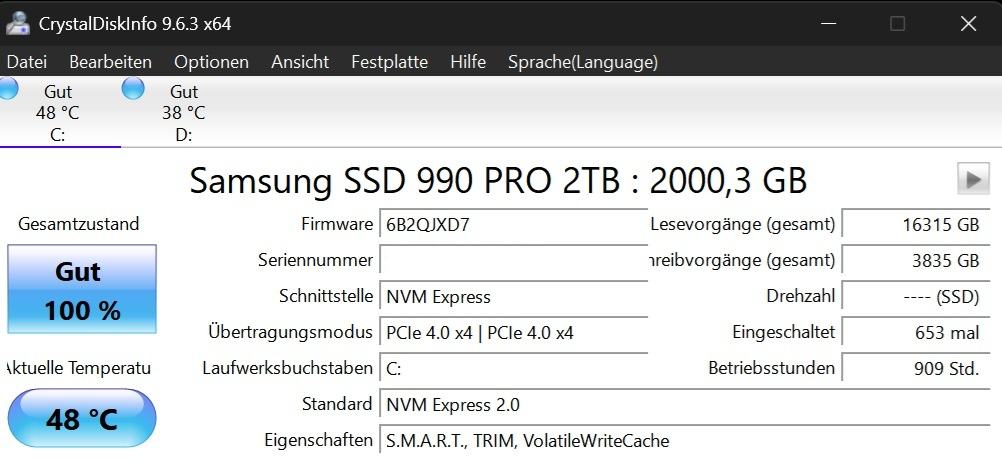Open the Datei menu
The width and height of the screenshot is (1002, 463).
pos(27,62)
